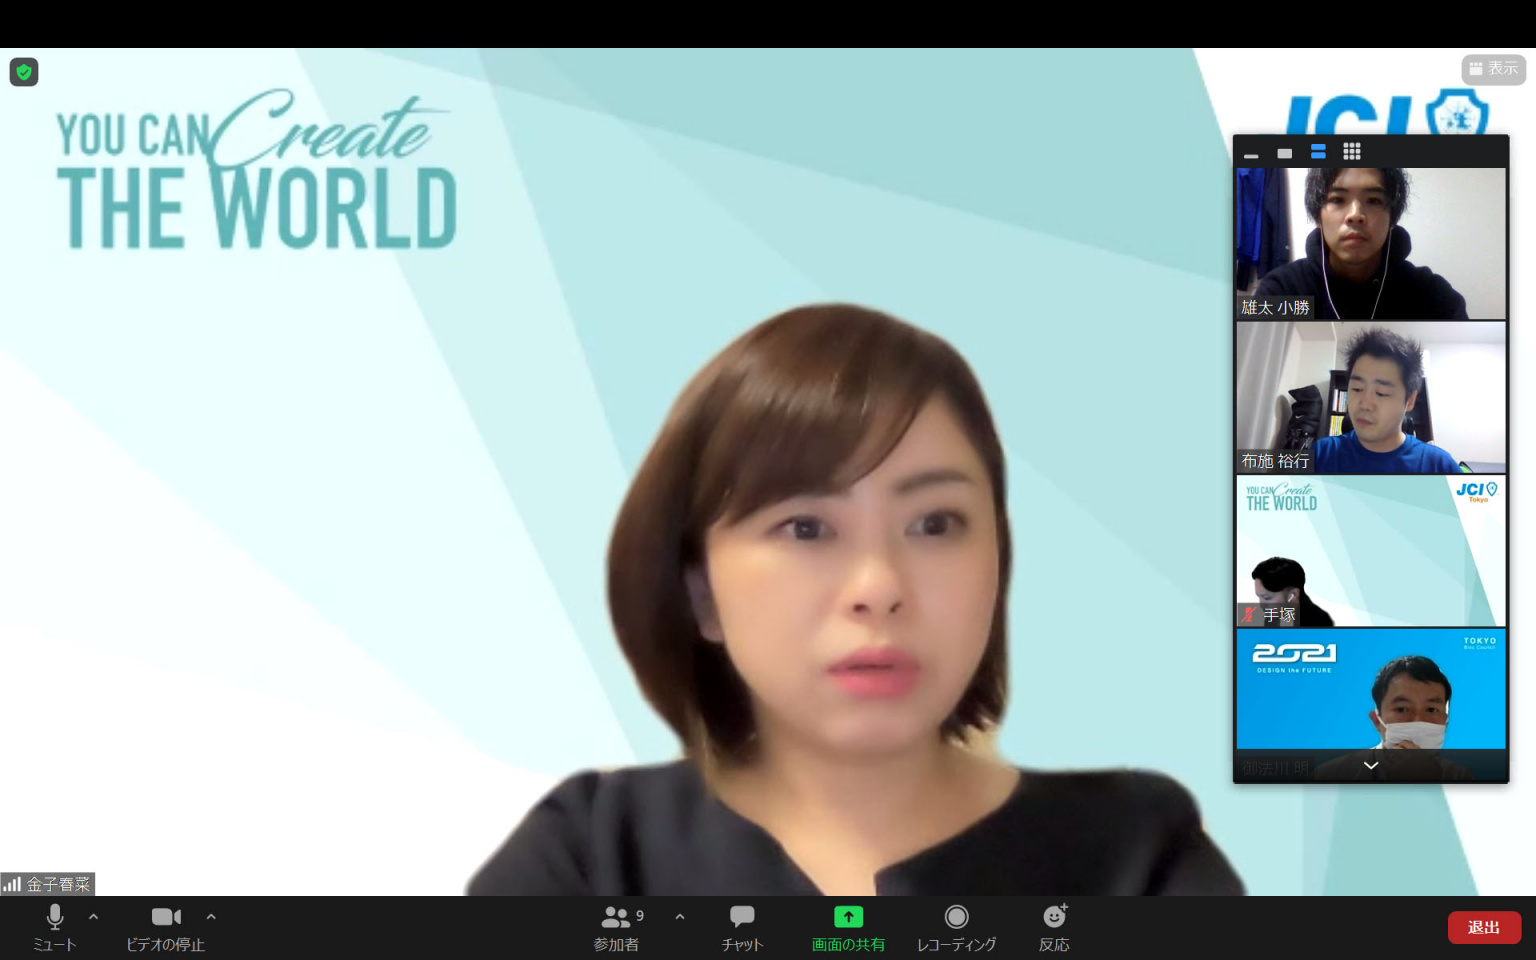Open the chat window
The width and height of the screenshot is (1536, 960).
tap(742, 926)
